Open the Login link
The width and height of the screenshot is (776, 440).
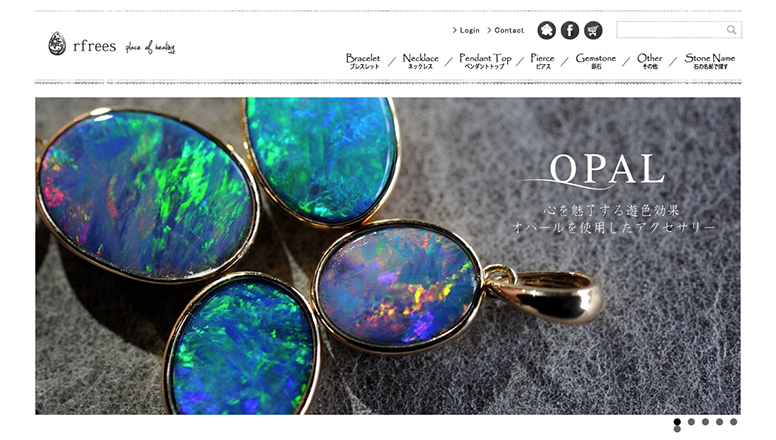(466, 30)
